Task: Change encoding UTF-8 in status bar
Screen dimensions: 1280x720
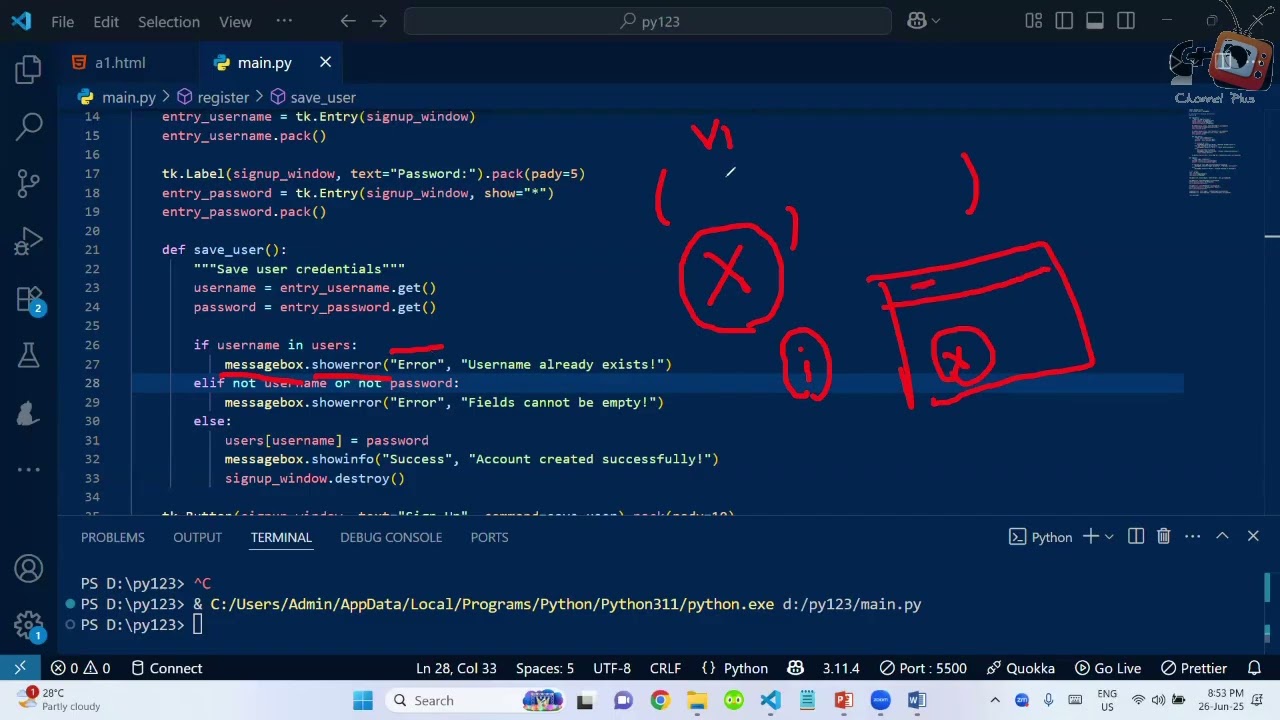Action: coord(612,668)
